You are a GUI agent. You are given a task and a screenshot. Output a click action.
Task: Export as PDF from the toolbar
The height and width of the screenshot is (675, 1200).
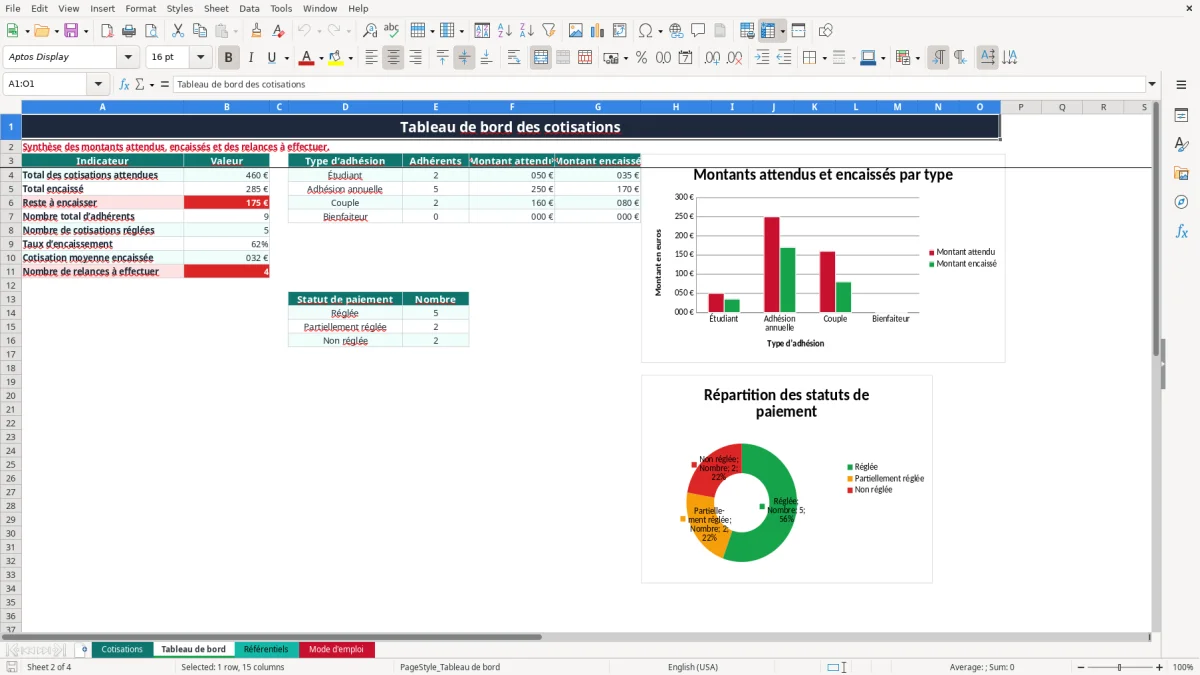pyautogui.click(x=108, y=31)
